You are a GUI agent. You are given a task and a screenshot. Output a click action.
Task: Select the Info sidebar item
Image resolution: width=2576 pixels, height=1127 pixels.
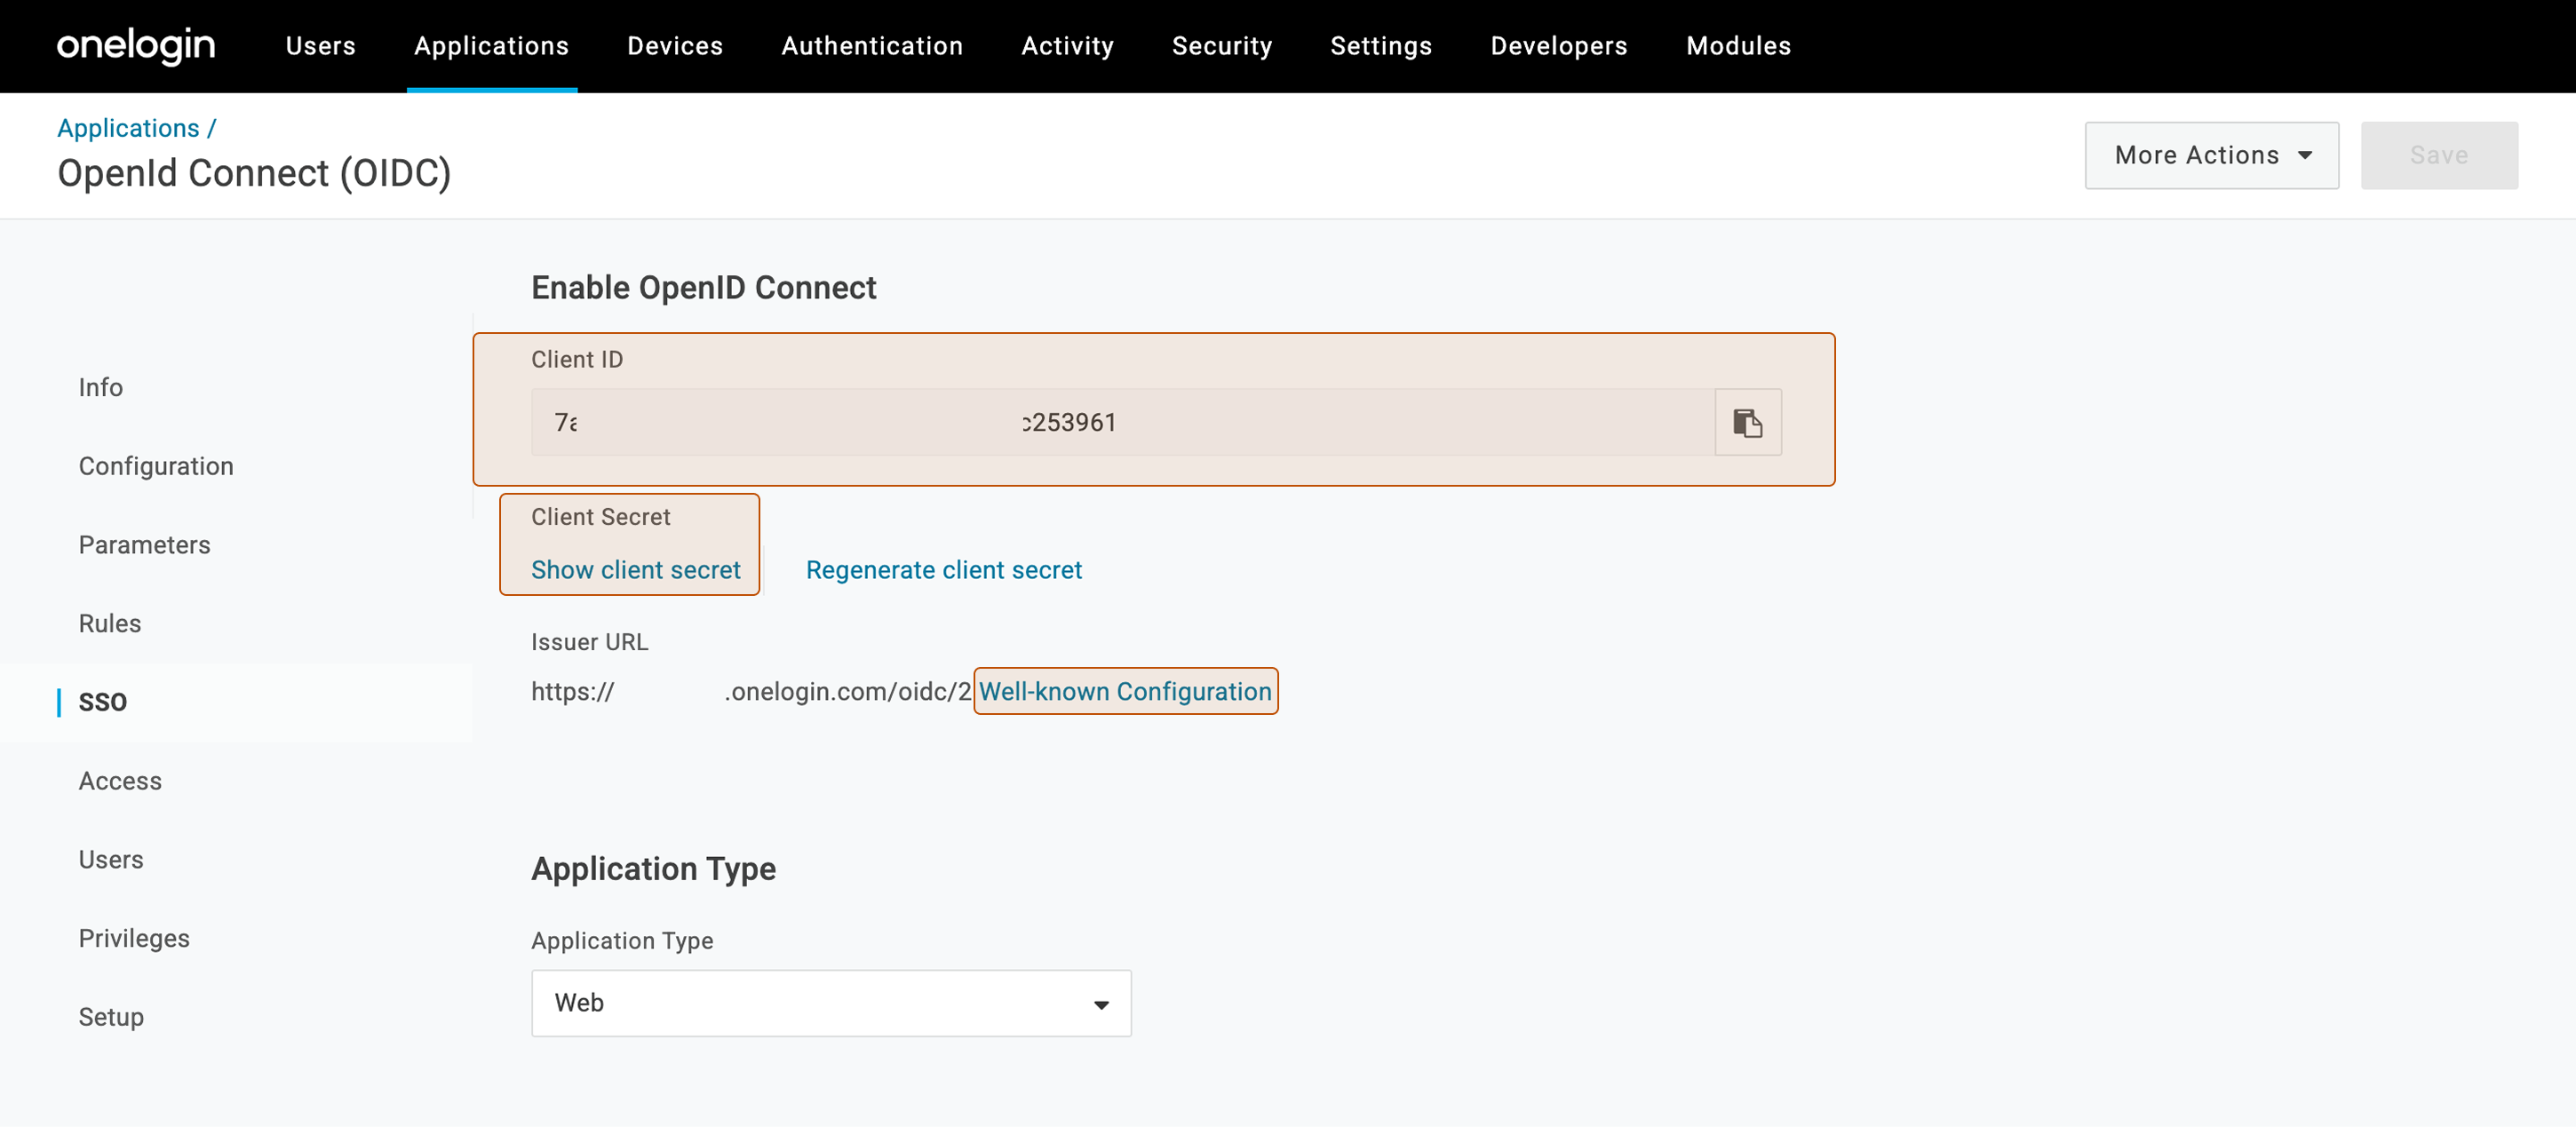click(x=100, y=387)
